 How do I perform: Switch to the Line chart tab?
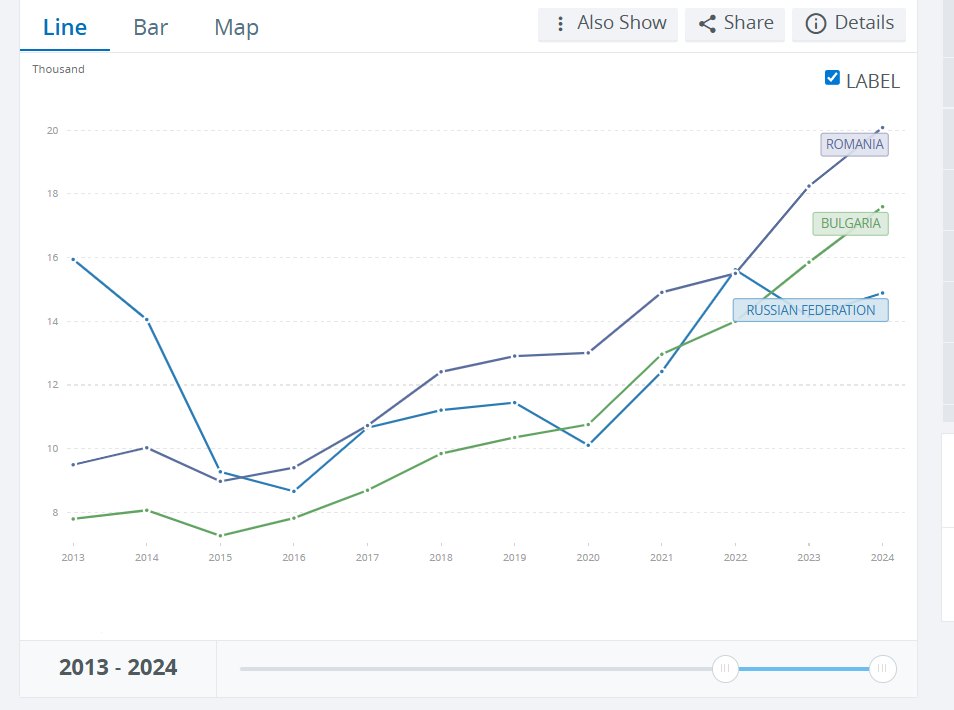64,27
